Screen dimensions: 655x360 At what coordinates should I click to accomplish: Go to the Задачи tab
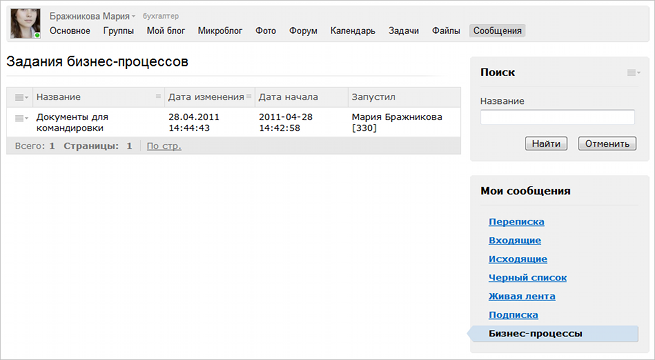(x=404, y=31)
